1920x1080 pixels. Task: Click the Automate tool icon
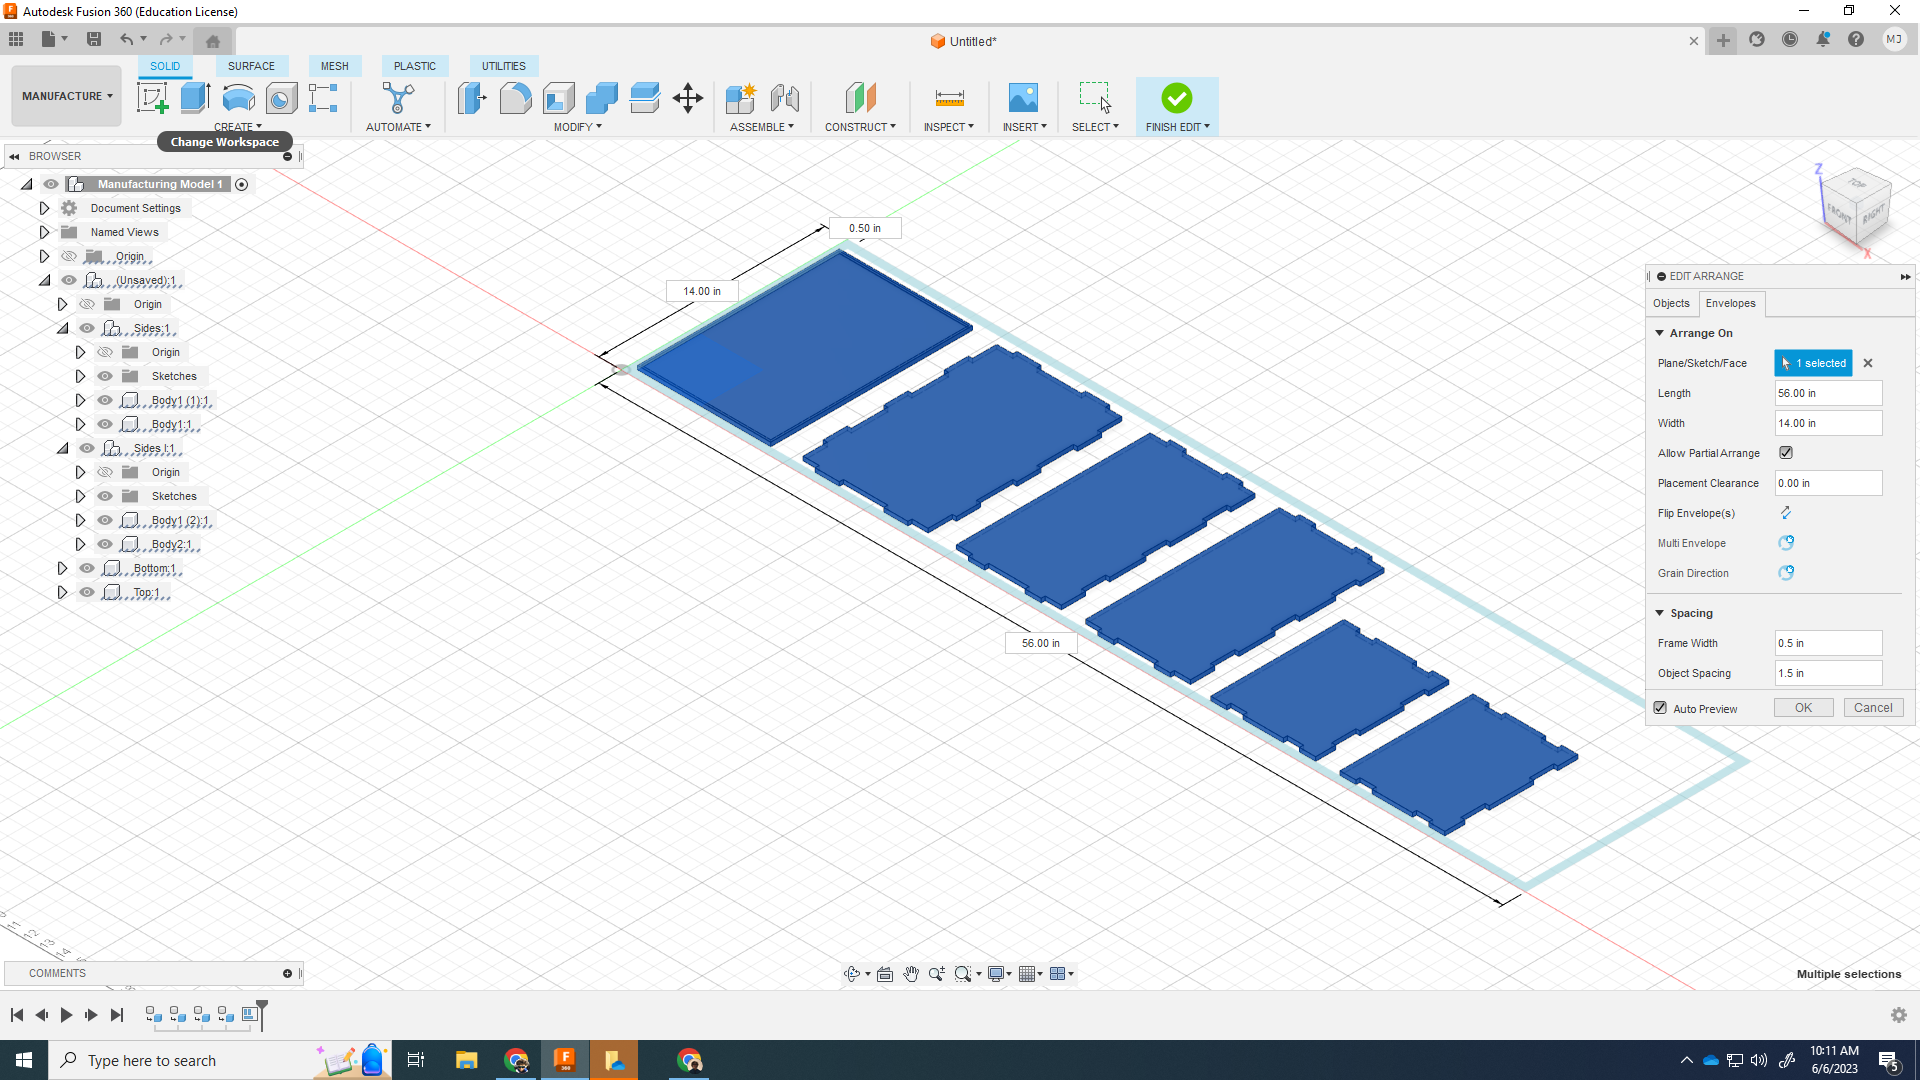click(398, 98)
